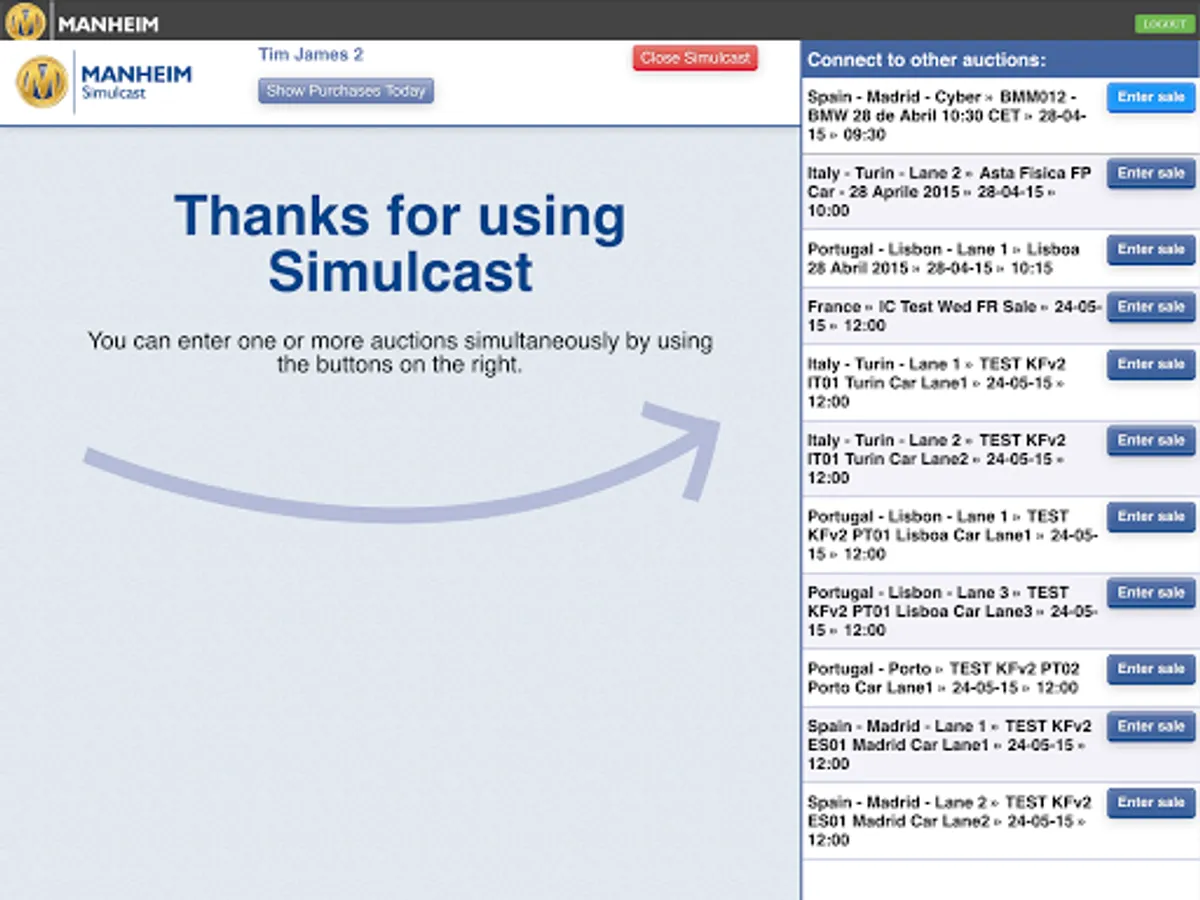
Task: Click the Manheim Simulcast logo
Action: [x=104, y=82]
